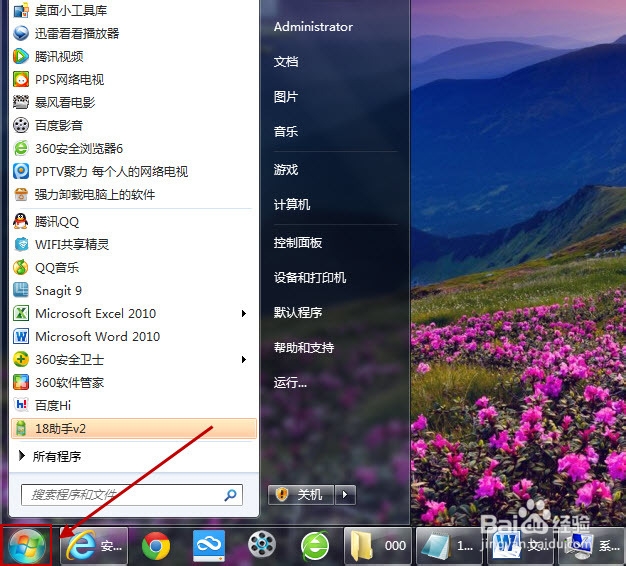Image resolution: width=626 pixels, height=566 pixels.
Task: Launch 腾讯QQ penguin icon
Action: (x=21, y=221)
